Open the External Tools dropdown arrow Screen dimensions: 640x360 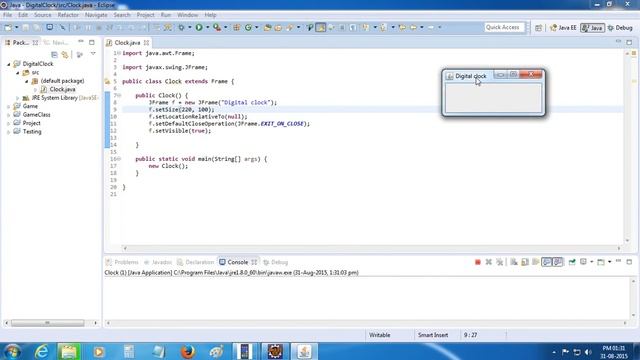tap(225, 27)
